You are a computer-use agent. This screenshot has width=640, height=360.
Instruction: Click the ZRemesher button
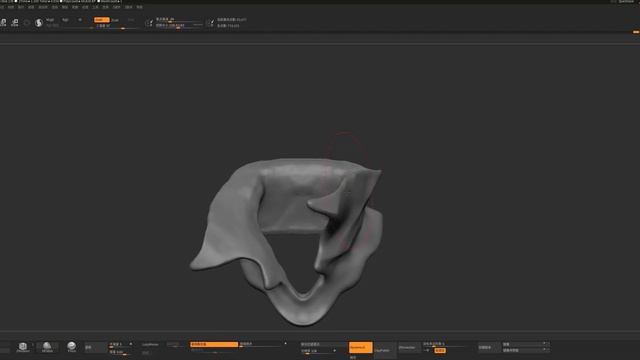pyautogui.click(x=409, y=347)
